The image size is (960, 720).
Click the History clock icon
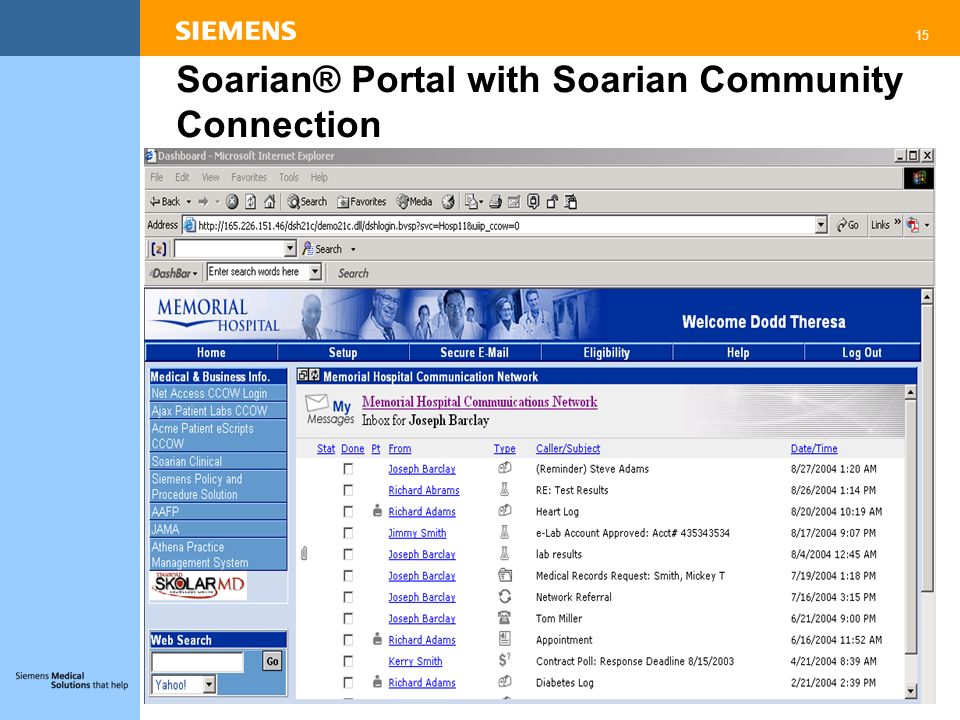[x=449, y=201]
